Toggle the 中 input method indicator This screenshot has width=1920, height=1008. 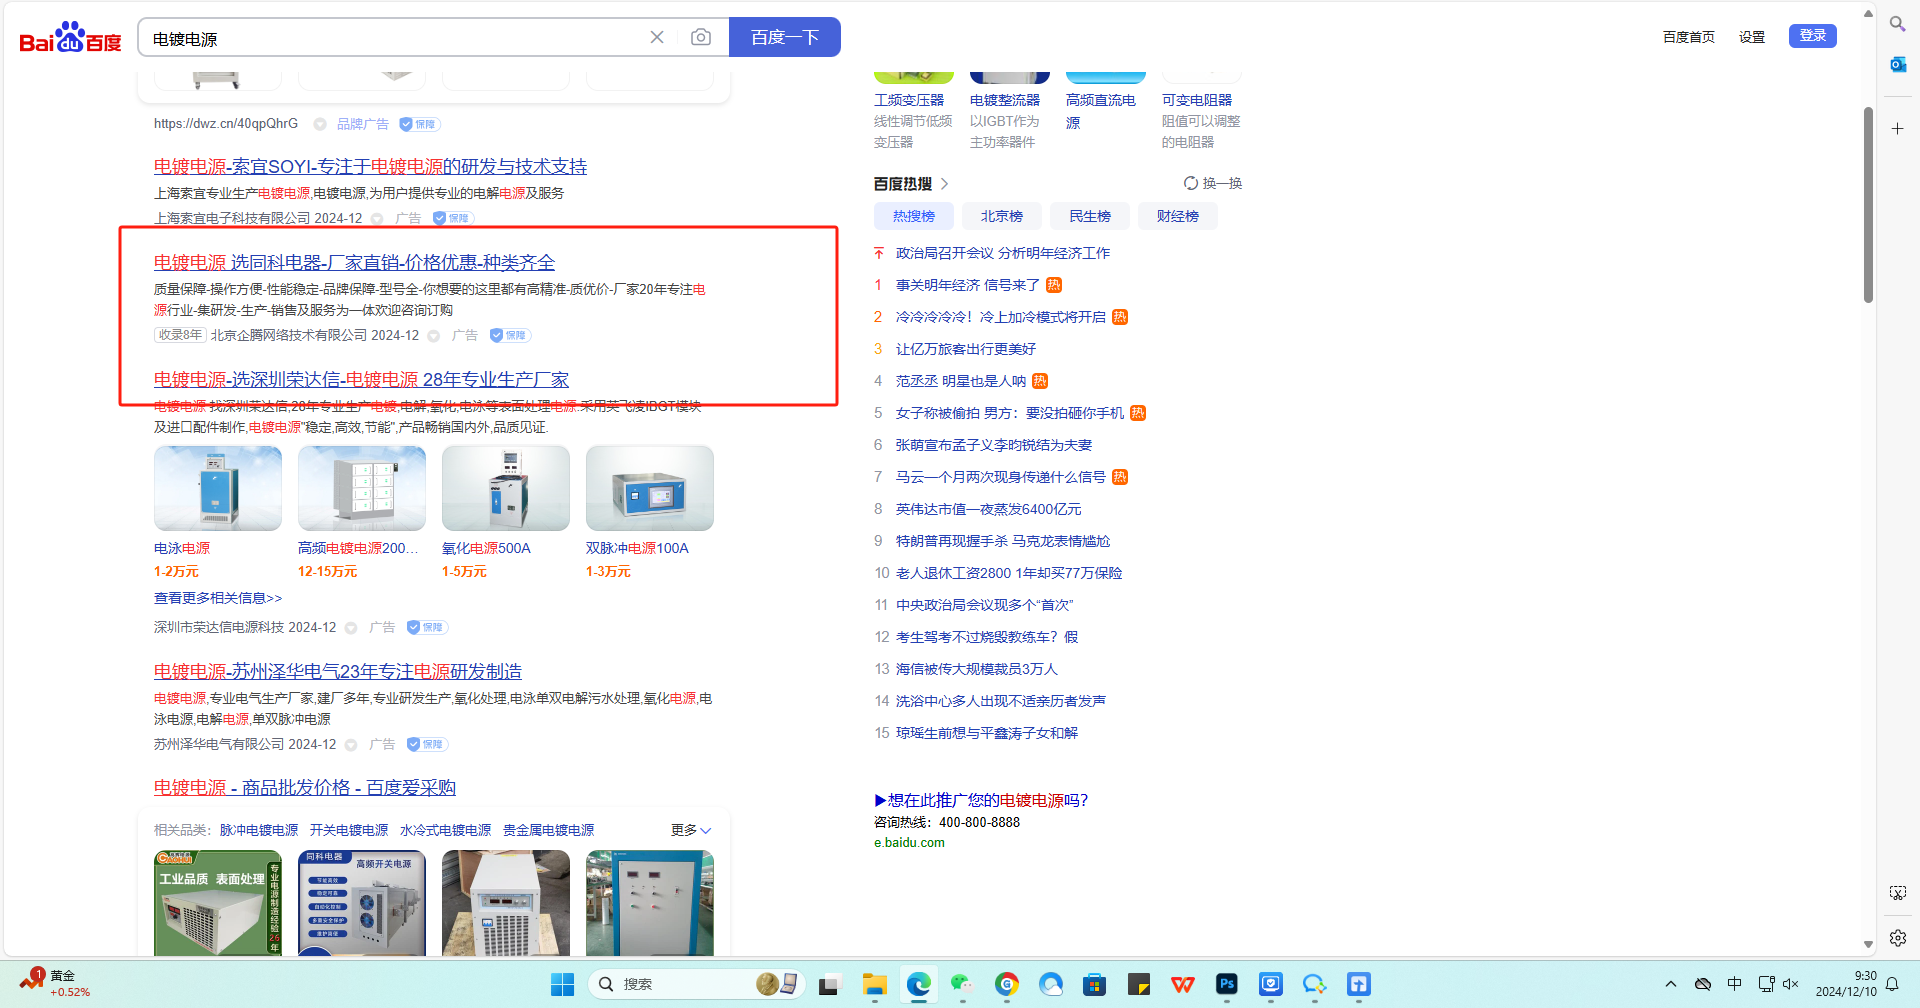click(1735, 984)
